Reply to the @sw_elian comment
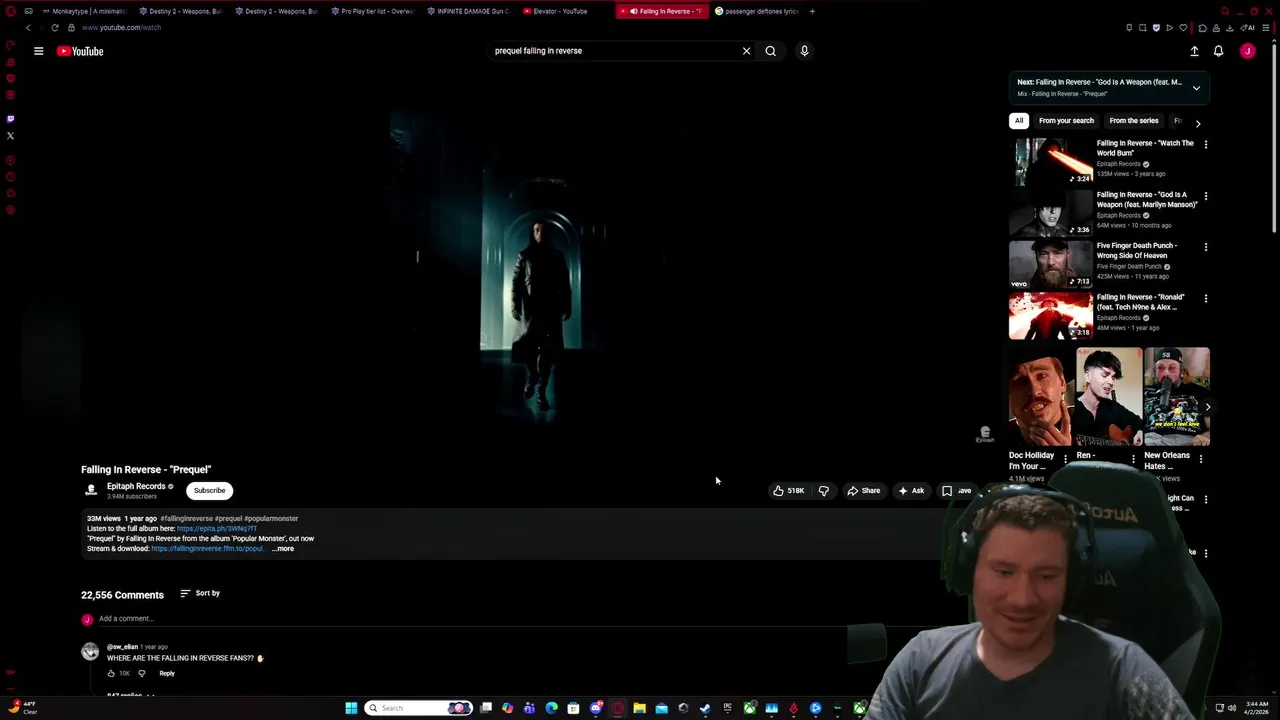 point(167,673)
